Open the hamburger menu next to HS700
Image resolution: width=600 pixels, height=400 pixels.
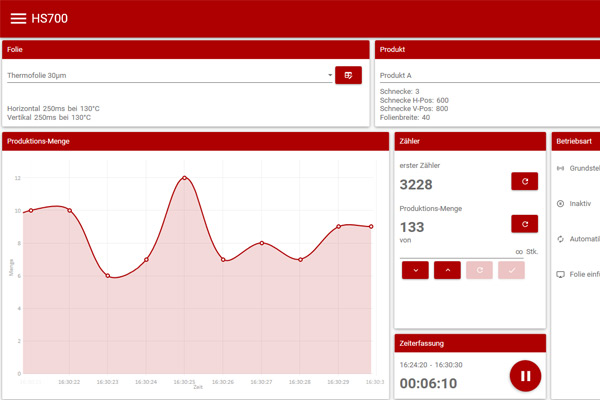tap(18, 18)
